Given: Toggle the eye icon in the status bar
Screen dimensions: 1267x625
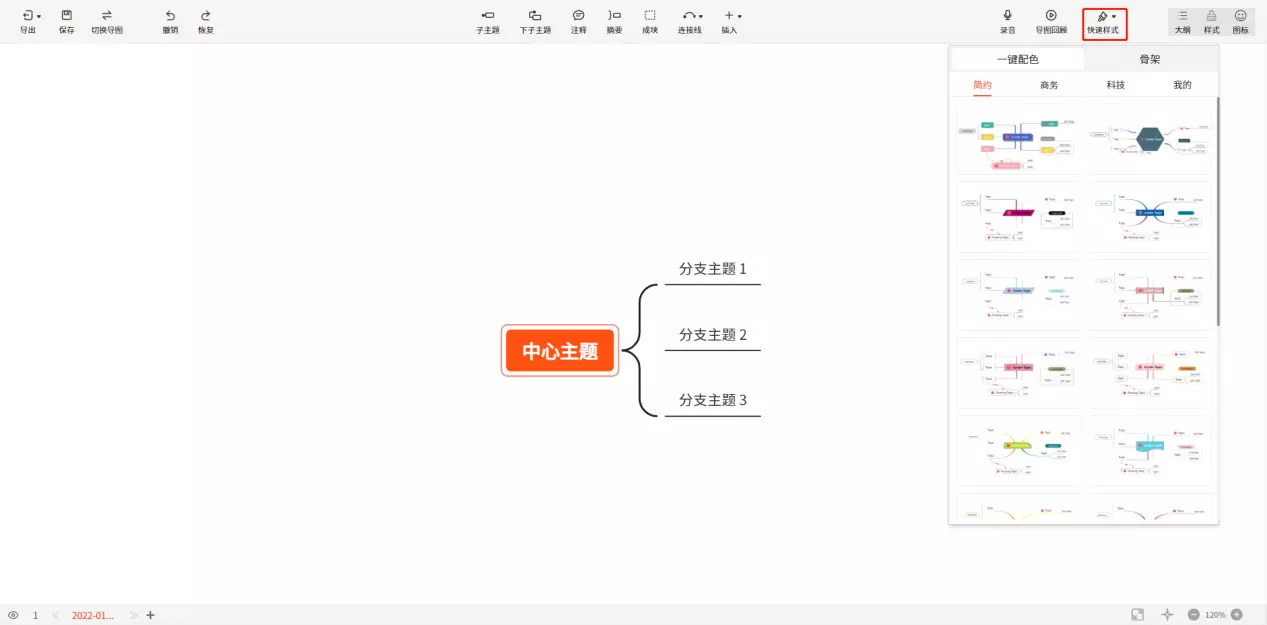Looking at the screenshot, I should (13, 615).
